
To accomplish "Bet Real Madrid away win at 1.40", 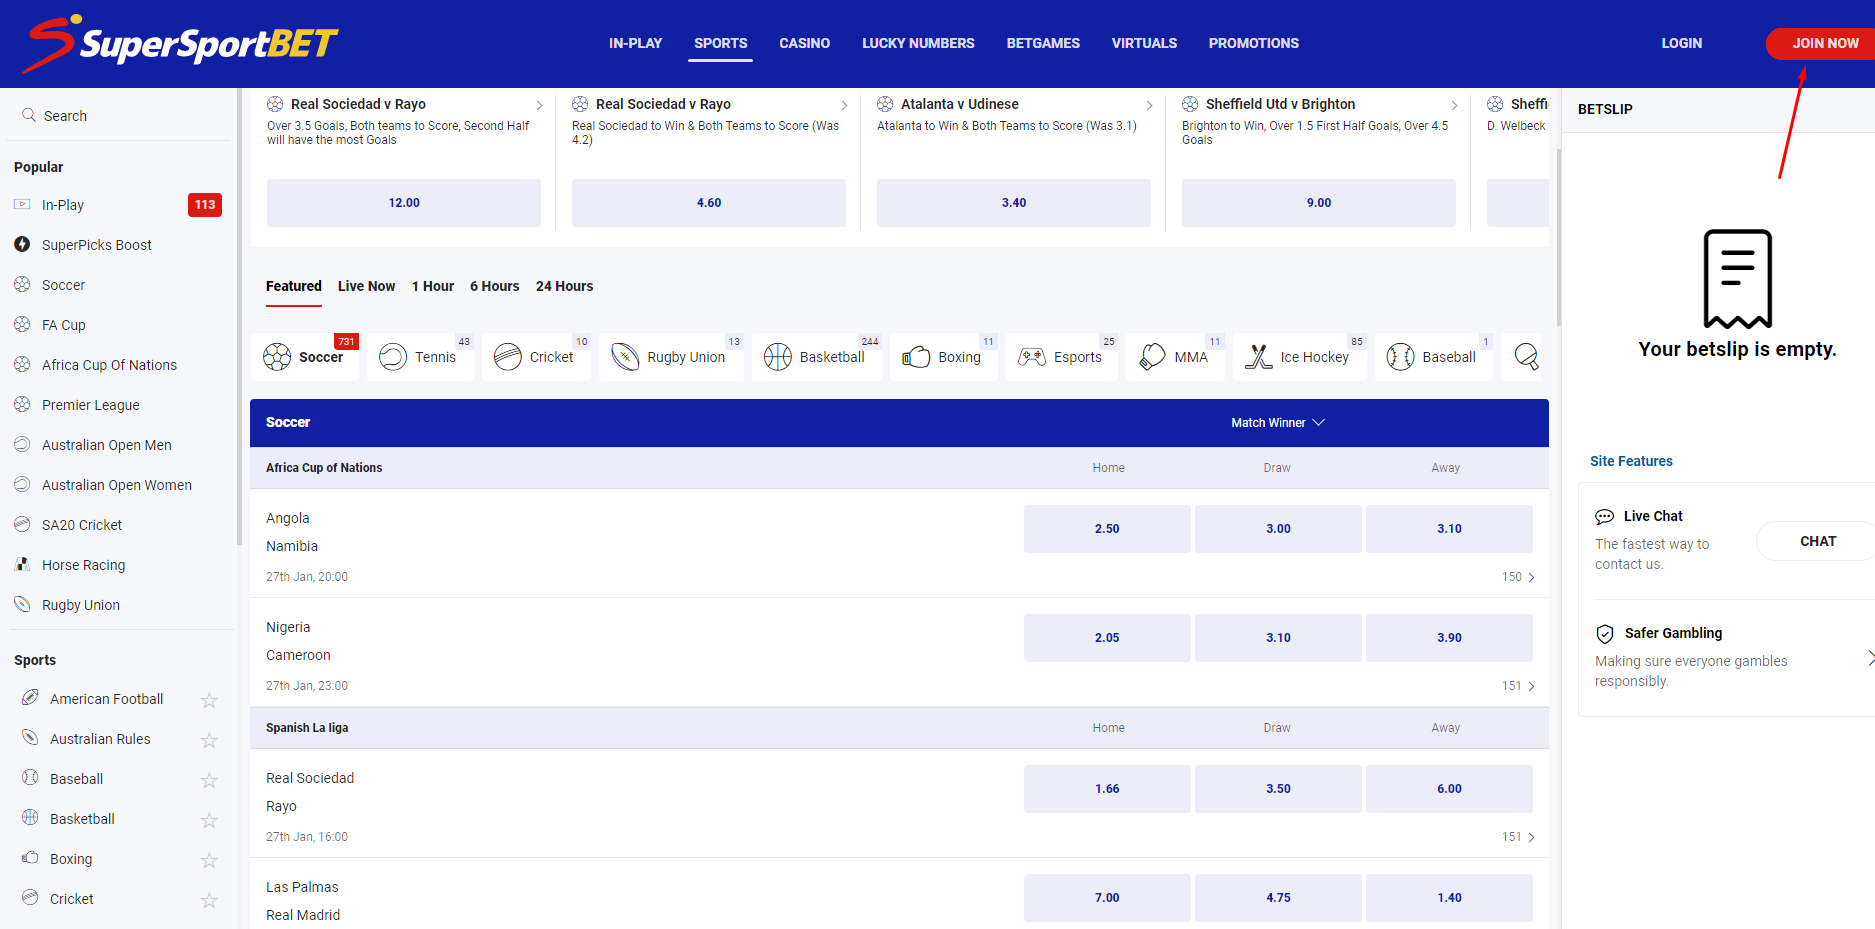I will (1449, 898).
